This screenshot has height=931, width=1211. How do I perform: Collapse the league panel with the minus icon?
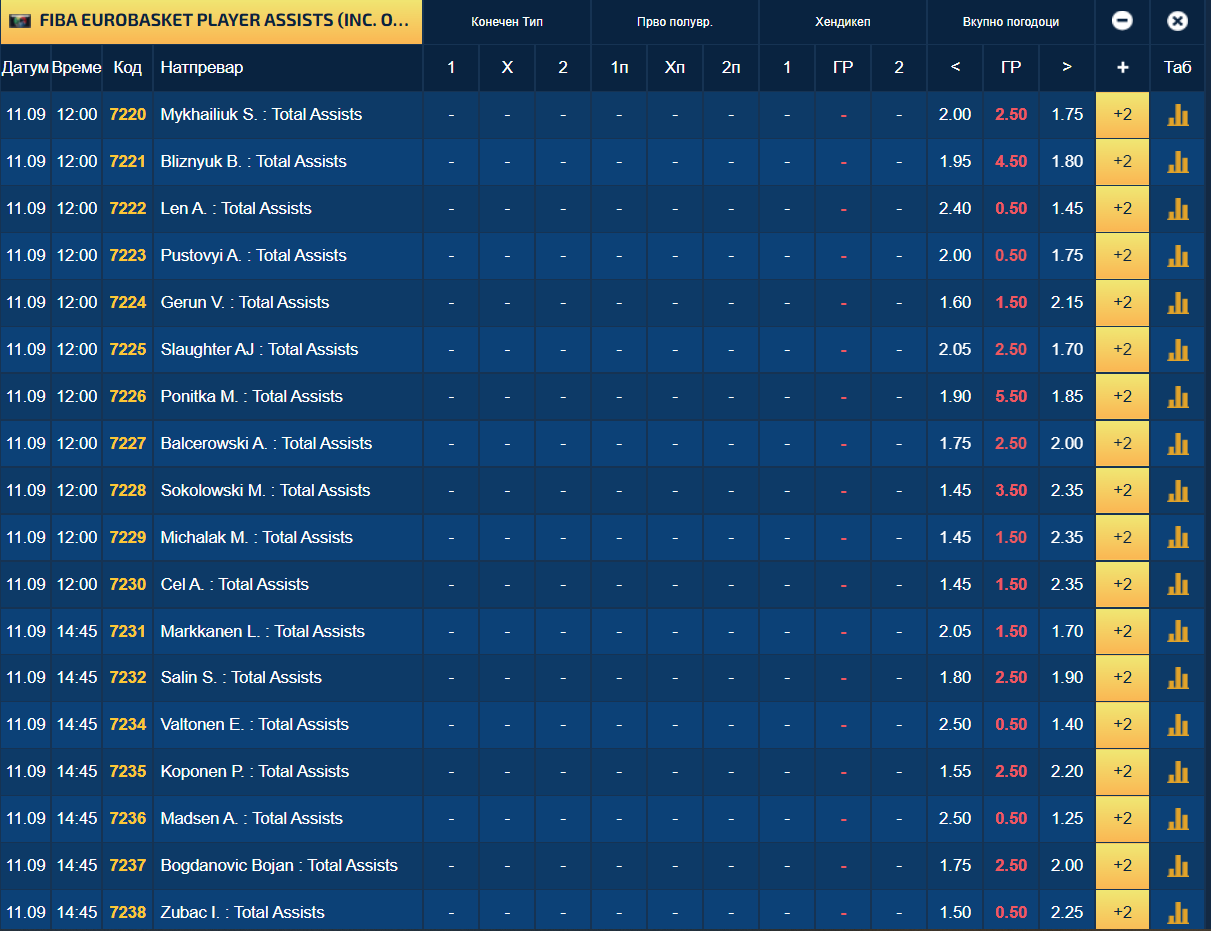[x=1122, y=21]
